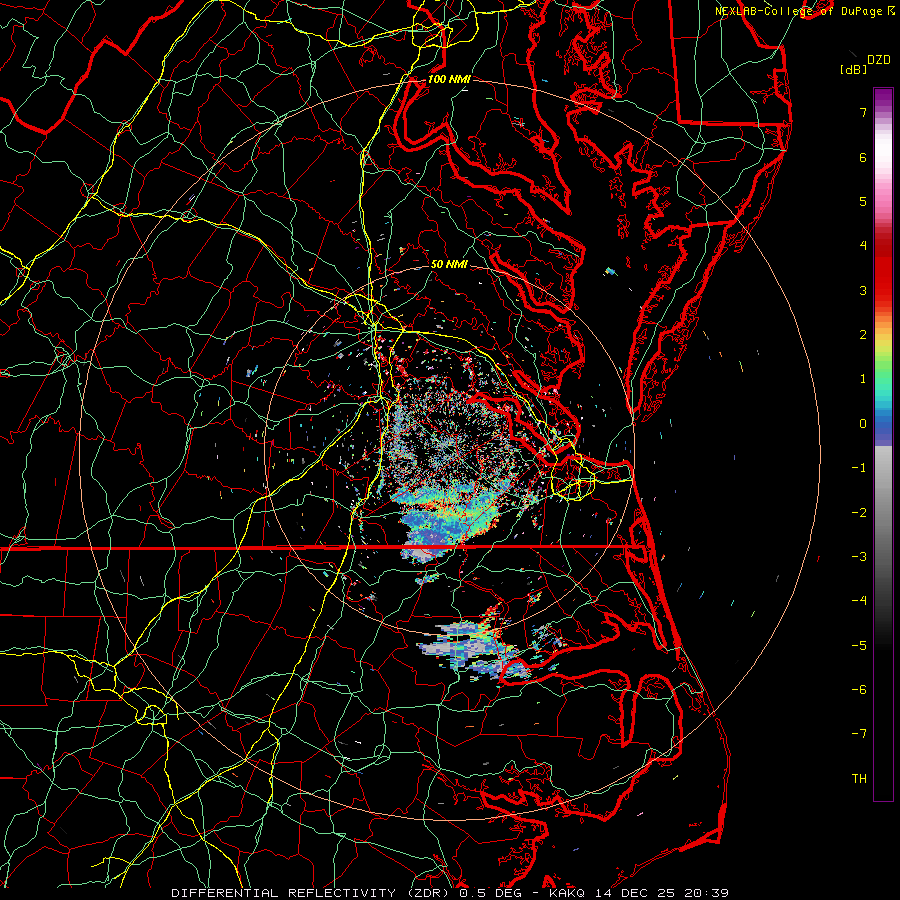This screenshot has width=900, height=900.
Task: Click the -5 dB scale label
Action: (859, 646)
